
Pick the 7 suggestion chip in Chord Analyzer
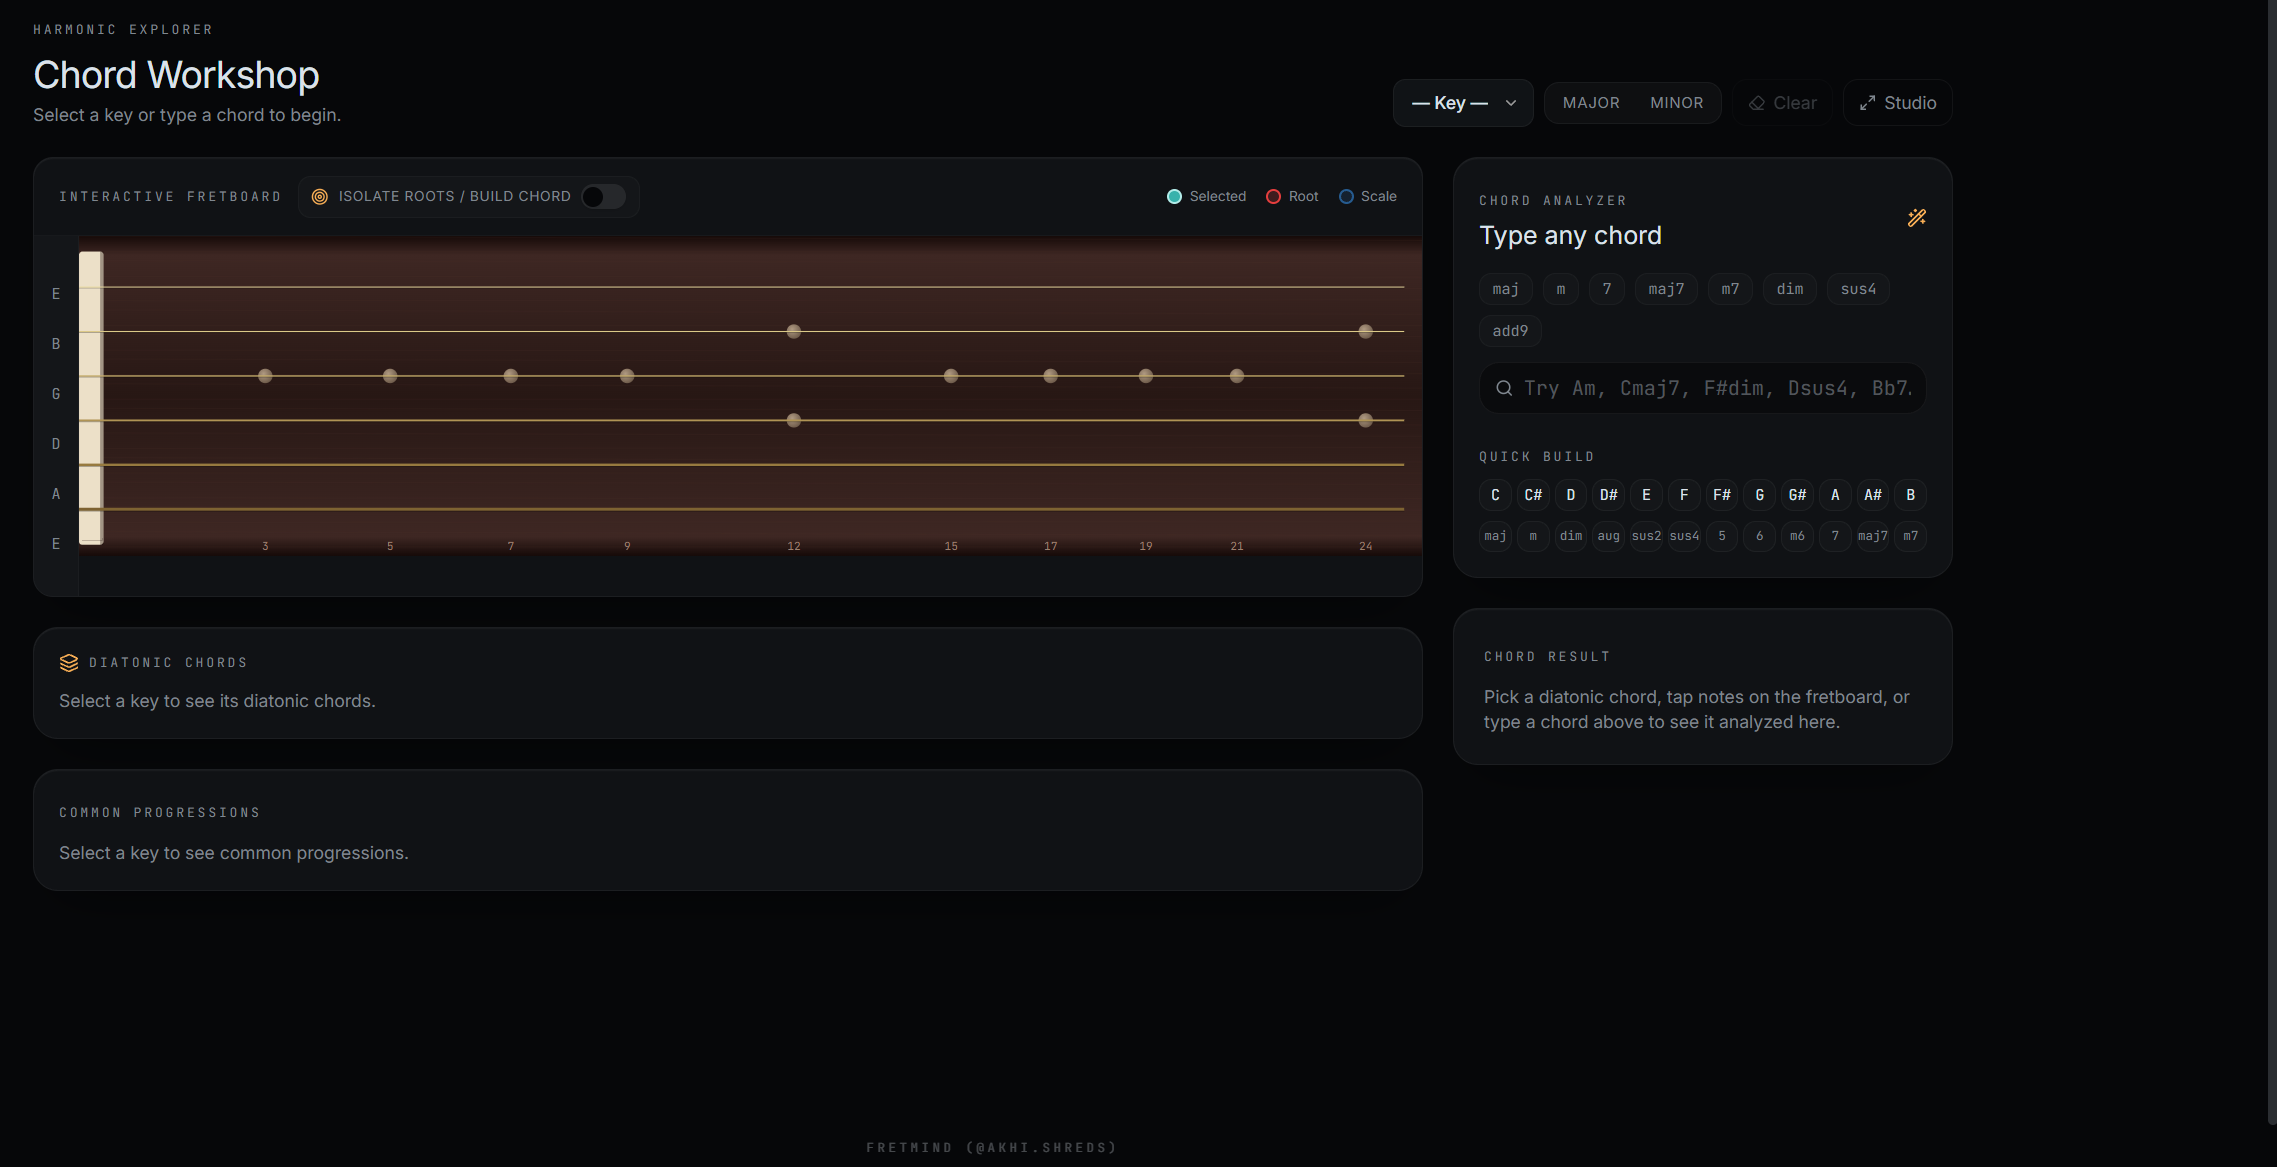tap(1606, 289)
